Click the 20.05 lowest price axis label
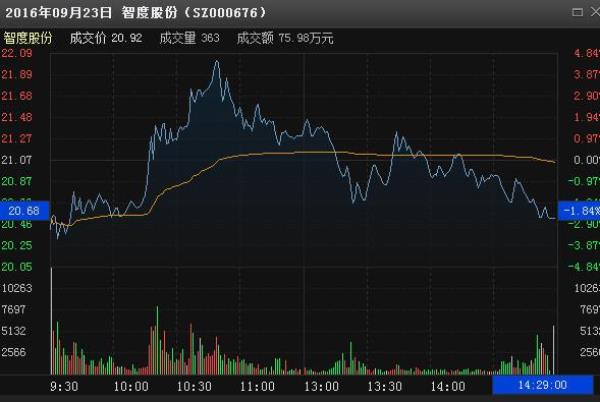Viewport: 600px width, 402px height. (18, 267)
